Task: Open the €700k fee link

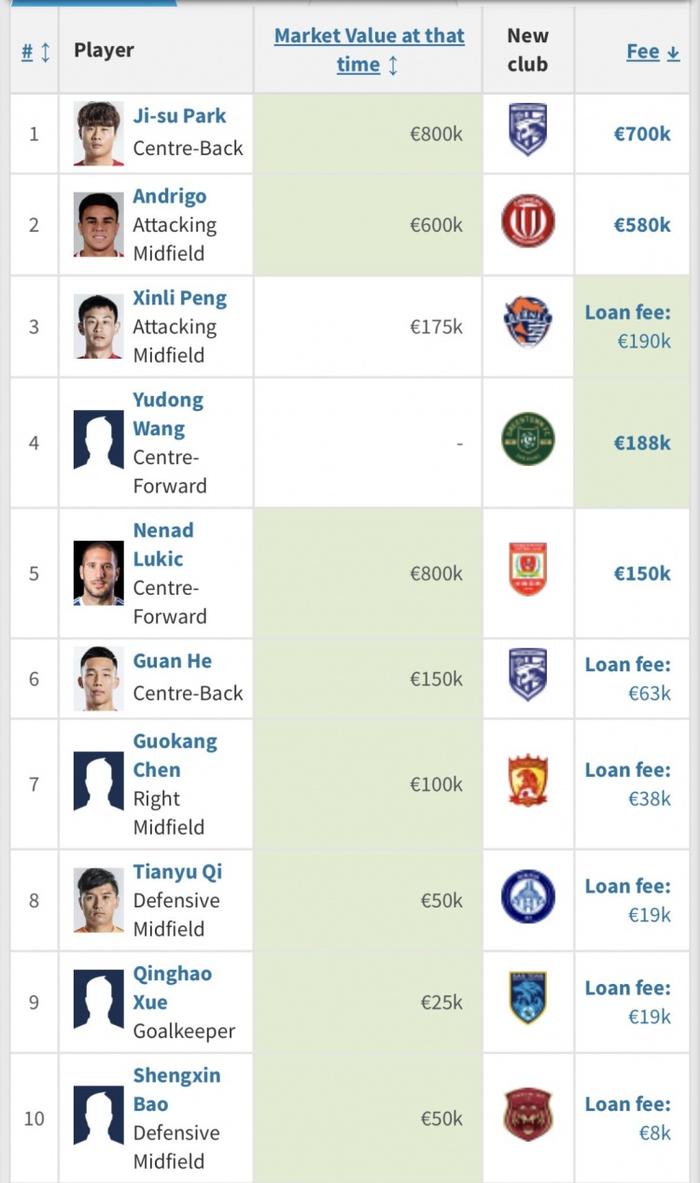Action: [642, 134]
